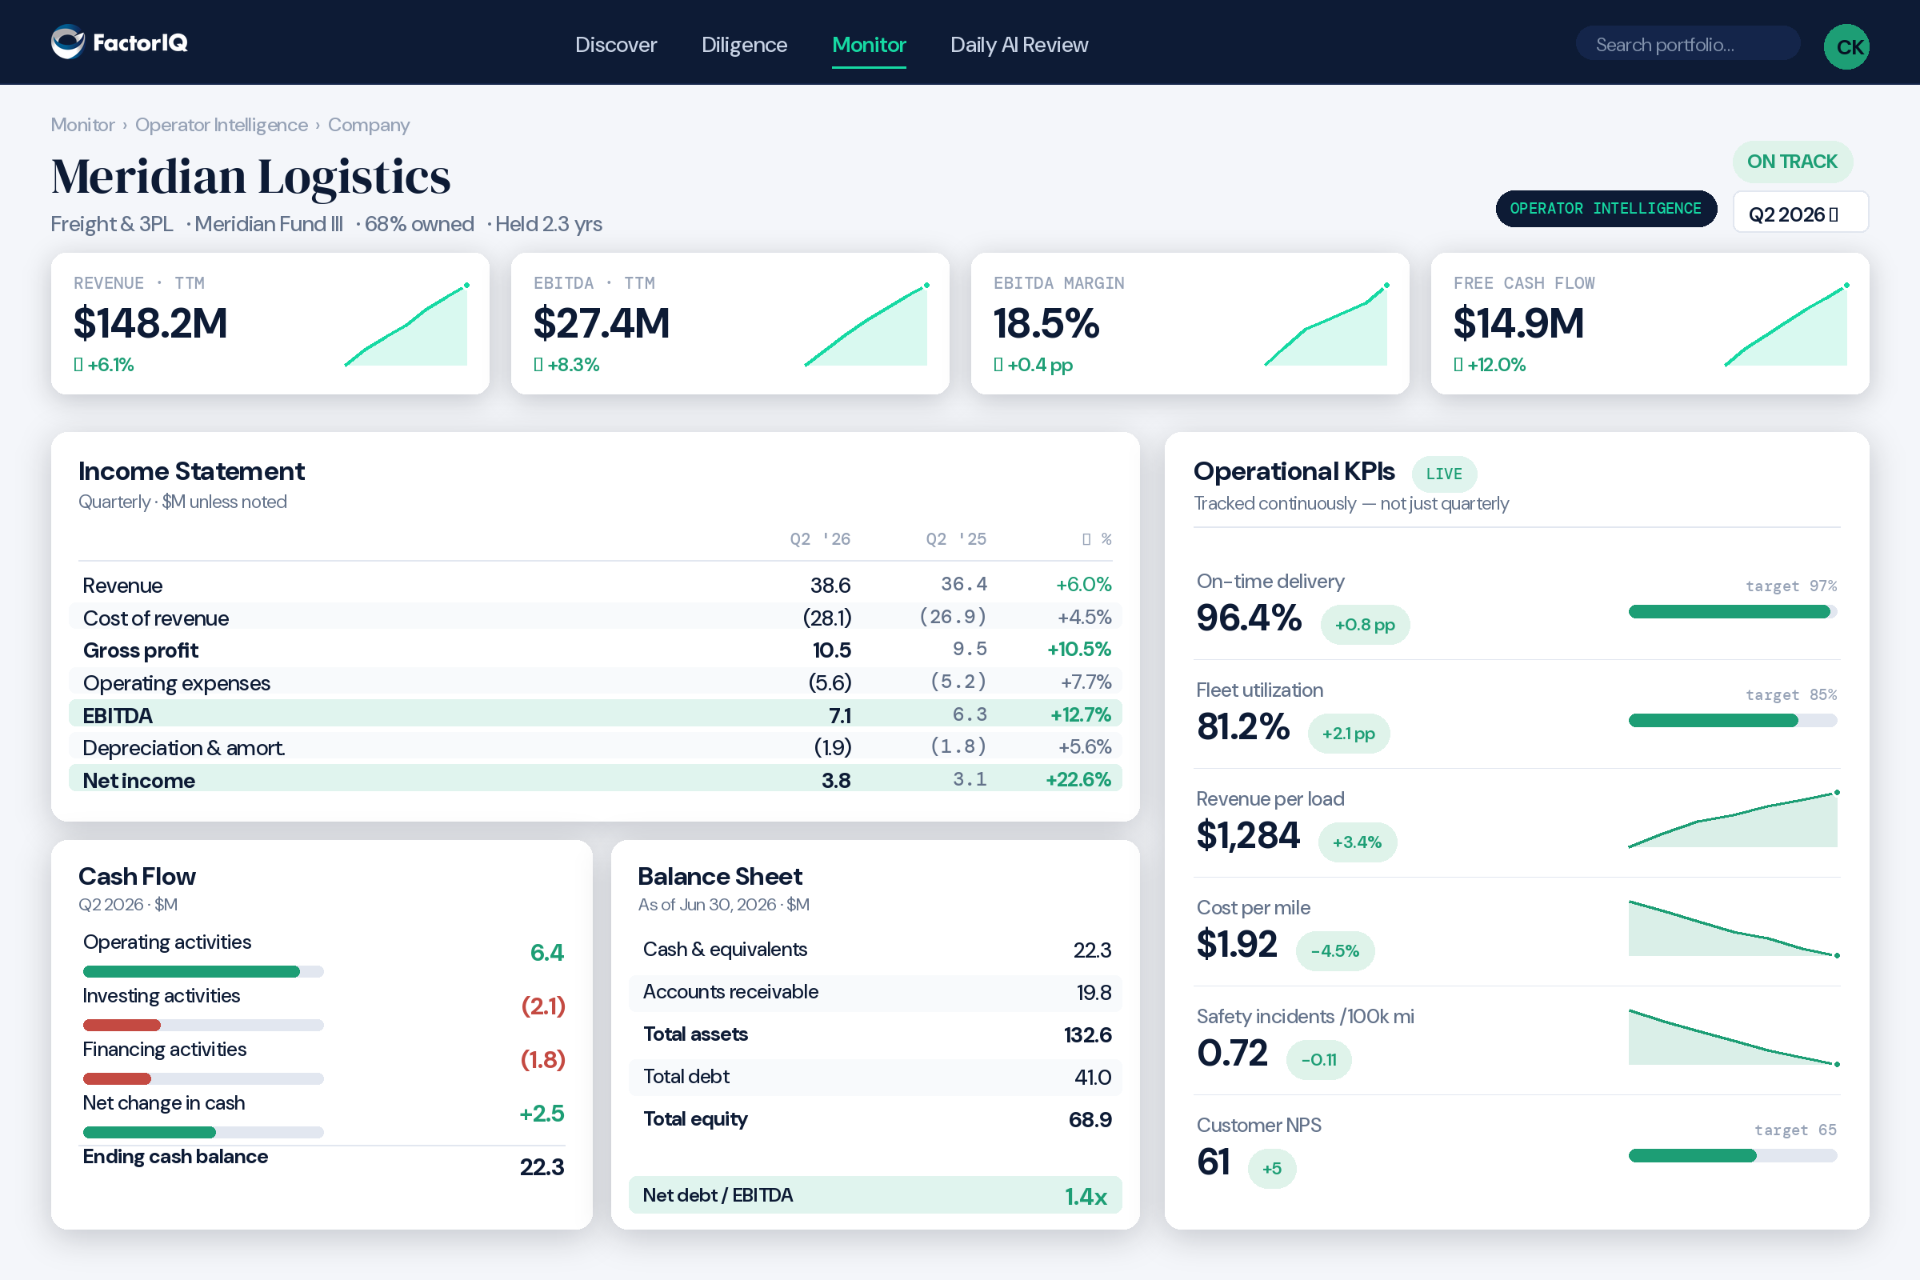Open the EBITDA Margin sparkline chart

tap(1326, 325)
